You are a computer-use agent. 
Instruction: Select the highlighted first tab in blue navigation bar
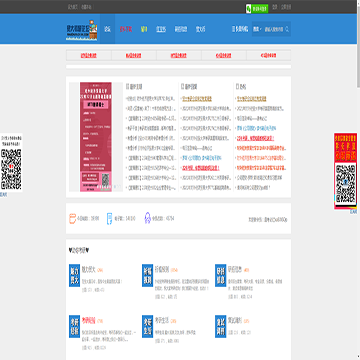pos(107,29)
